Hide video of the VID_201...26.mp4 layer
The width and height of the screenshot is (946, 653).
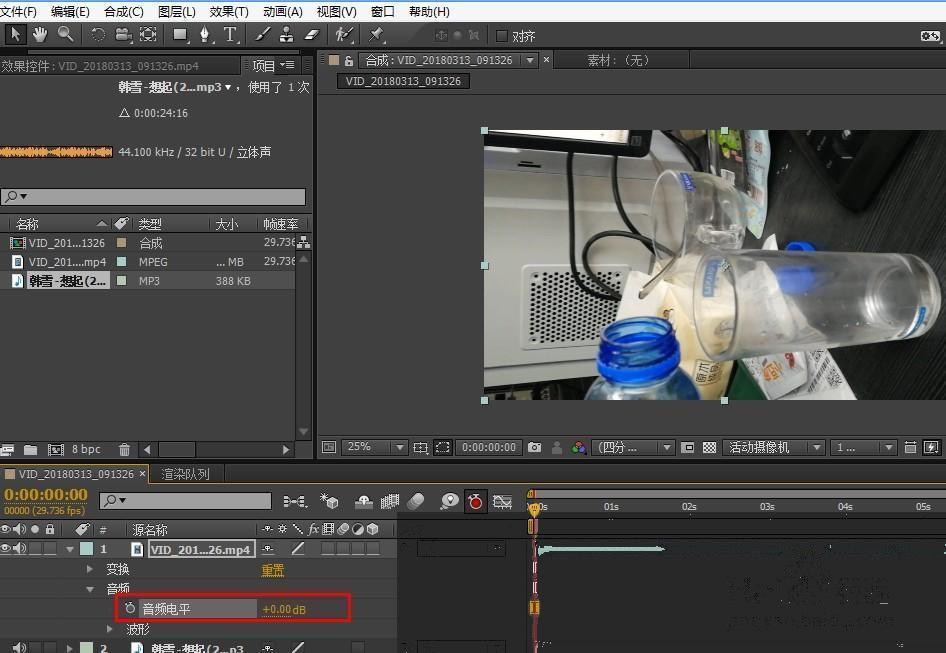[5, 548]
